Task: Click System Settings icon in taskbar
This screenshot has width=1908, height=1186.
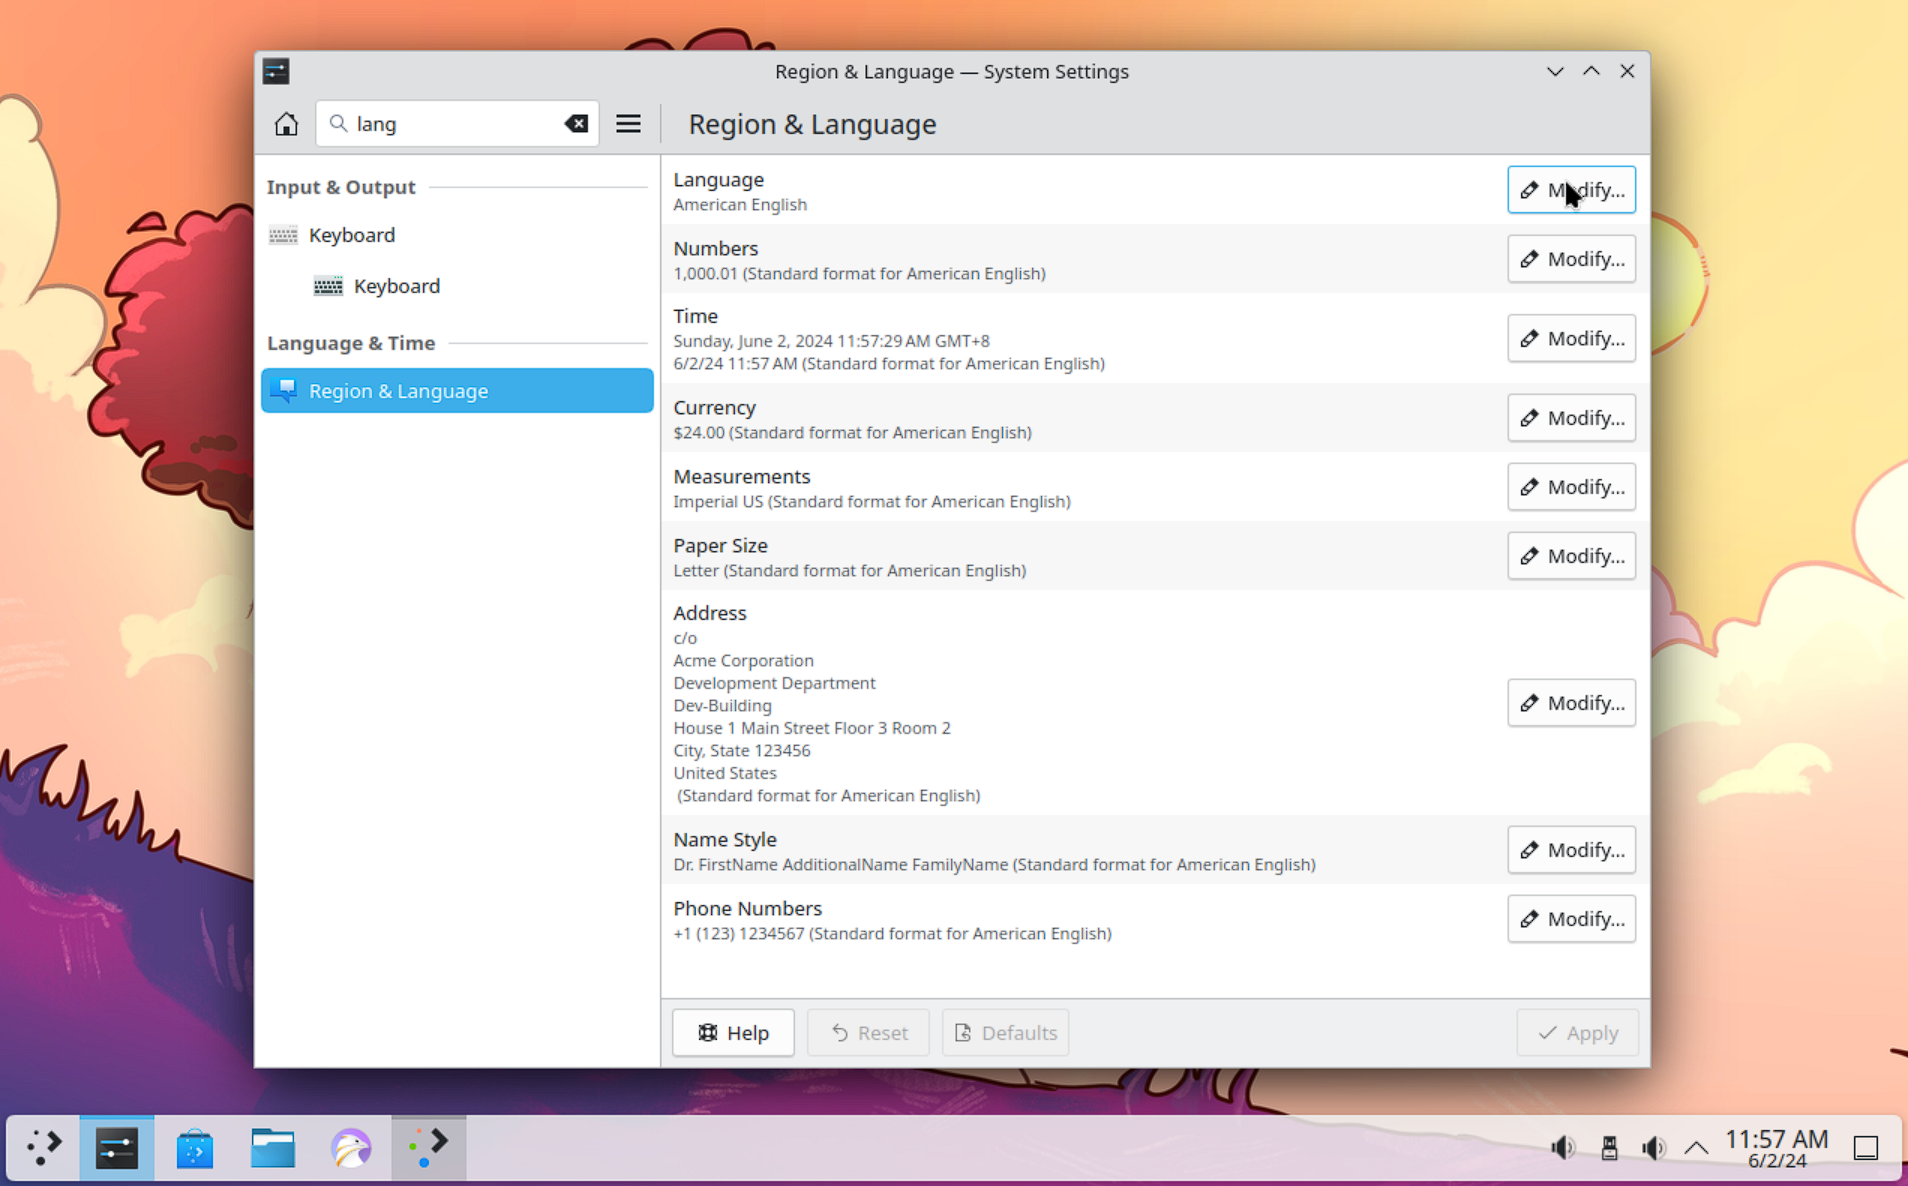Action: pyautogui.click(x=117, y=1148)
